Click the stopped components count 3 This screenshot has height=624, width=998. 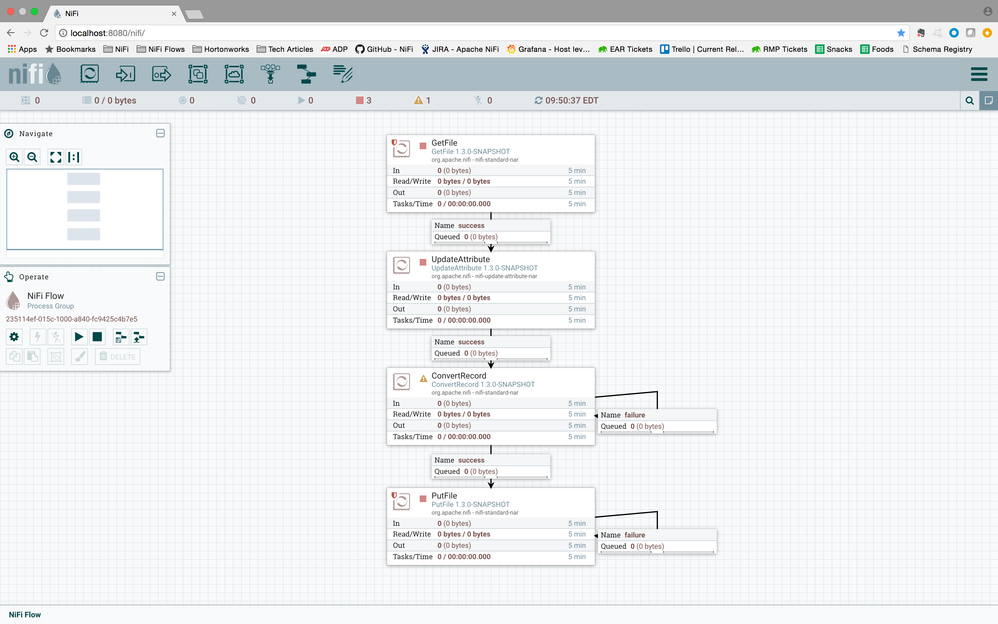(x=363, y=101)
